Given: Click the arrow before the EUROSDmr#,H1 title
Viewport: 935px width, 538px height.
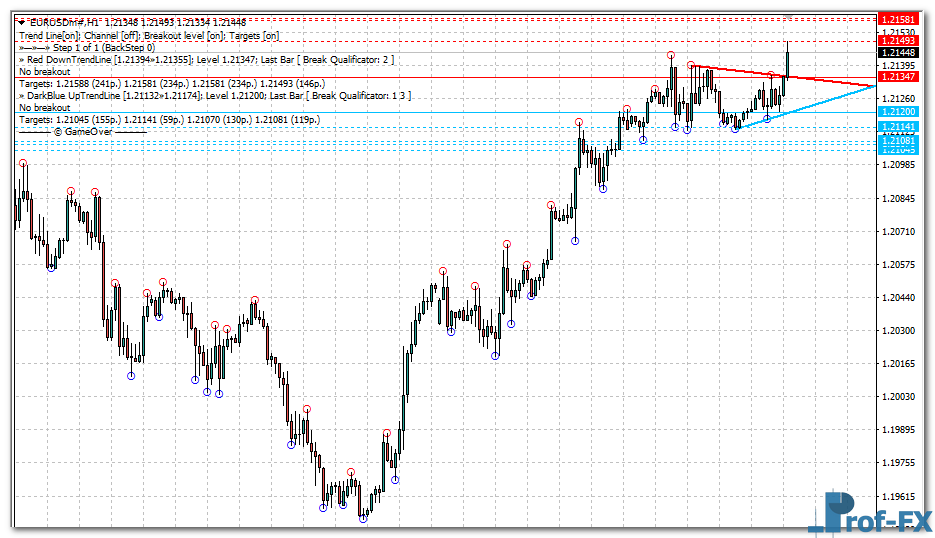Looking at the screenshot, I should [21, 22].
